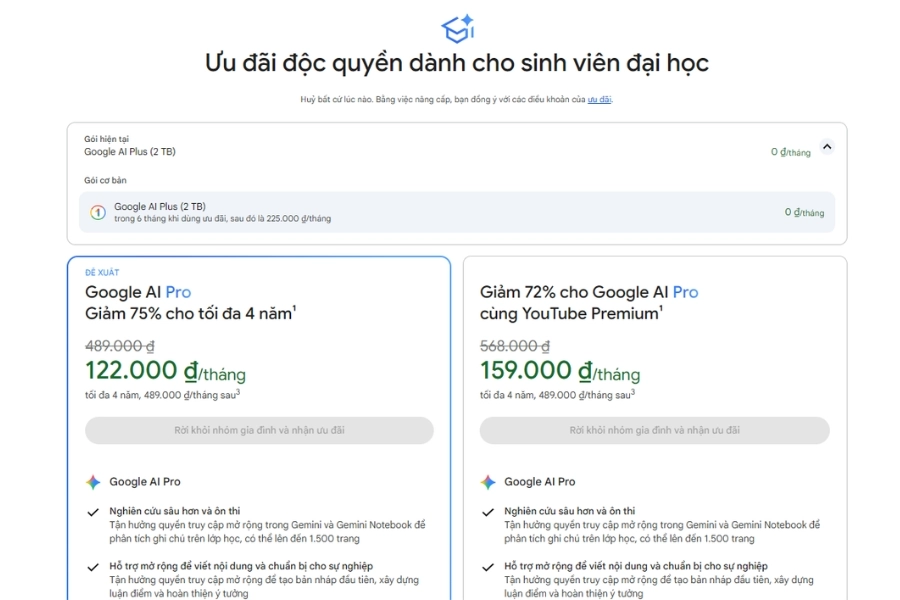This screenshot has height=600, width=900.
Task: Click the 159.000 đ/tháng price
Action: (x=560, y=371)
